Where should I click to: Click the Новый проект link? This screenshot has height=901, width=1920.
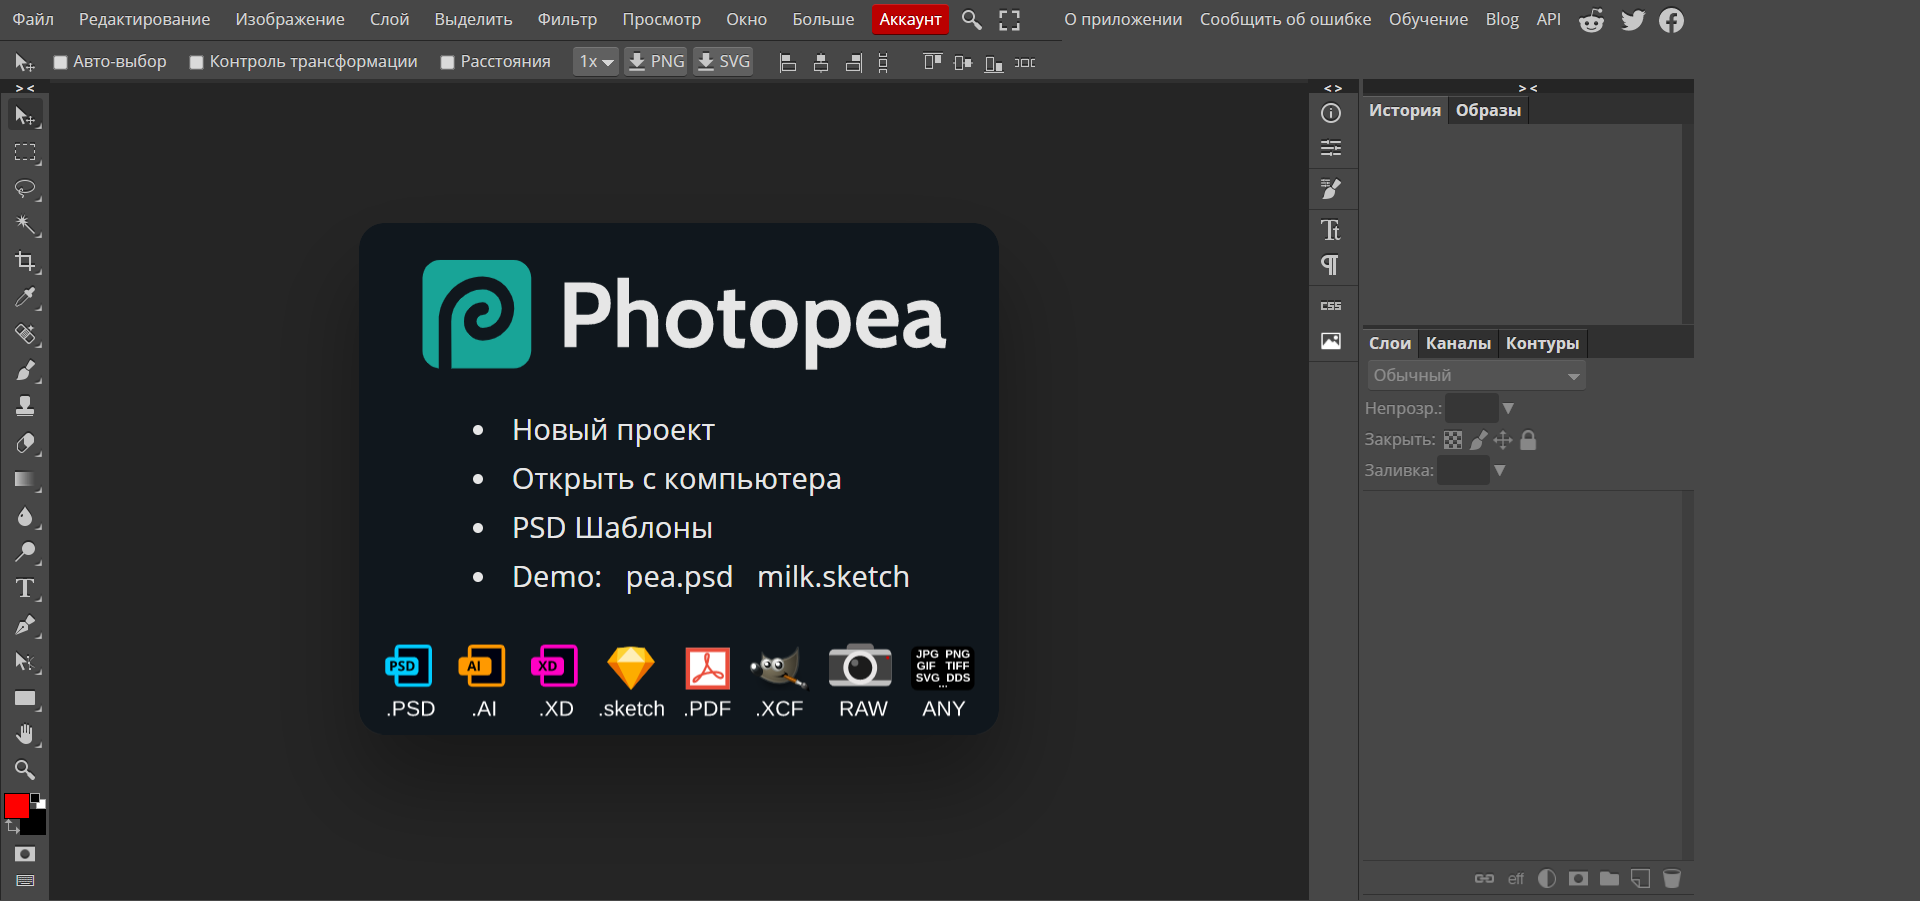[613, 430]
